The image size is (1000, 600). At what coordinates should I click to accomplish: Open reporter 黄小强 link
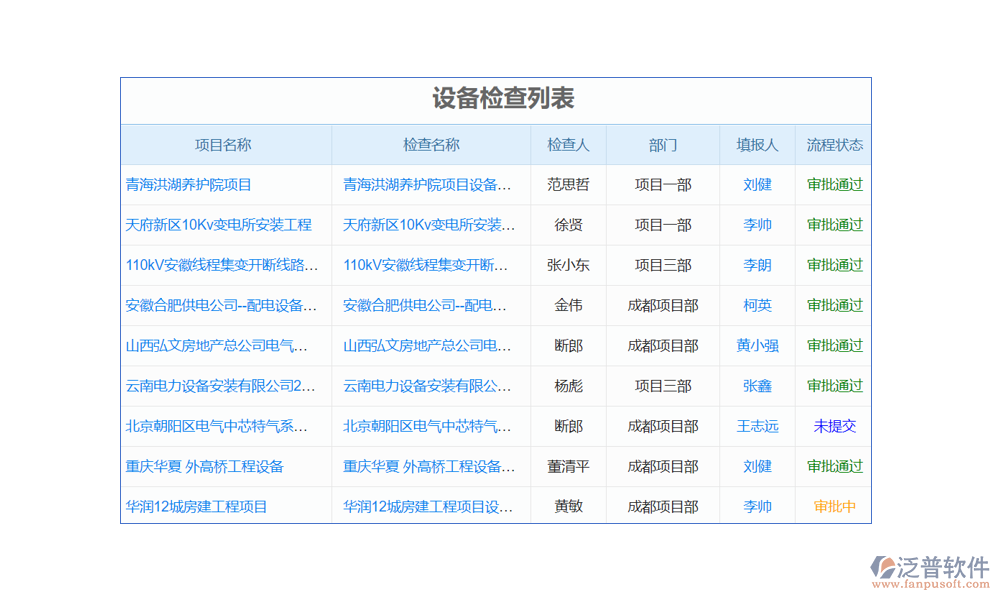click(757, 346)
